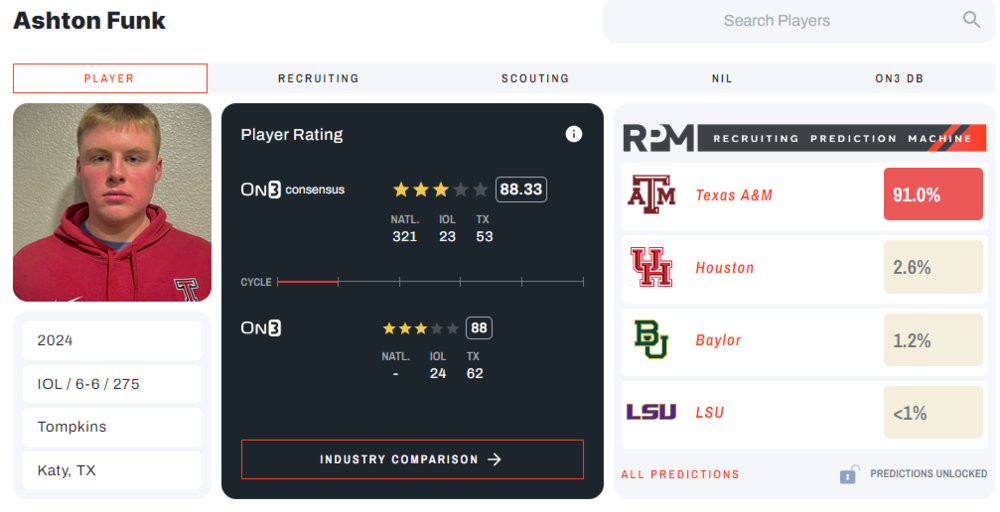This screenshot has height=512, width=1000.
Task: Open the Player Rating info icon
Action: 574,134
